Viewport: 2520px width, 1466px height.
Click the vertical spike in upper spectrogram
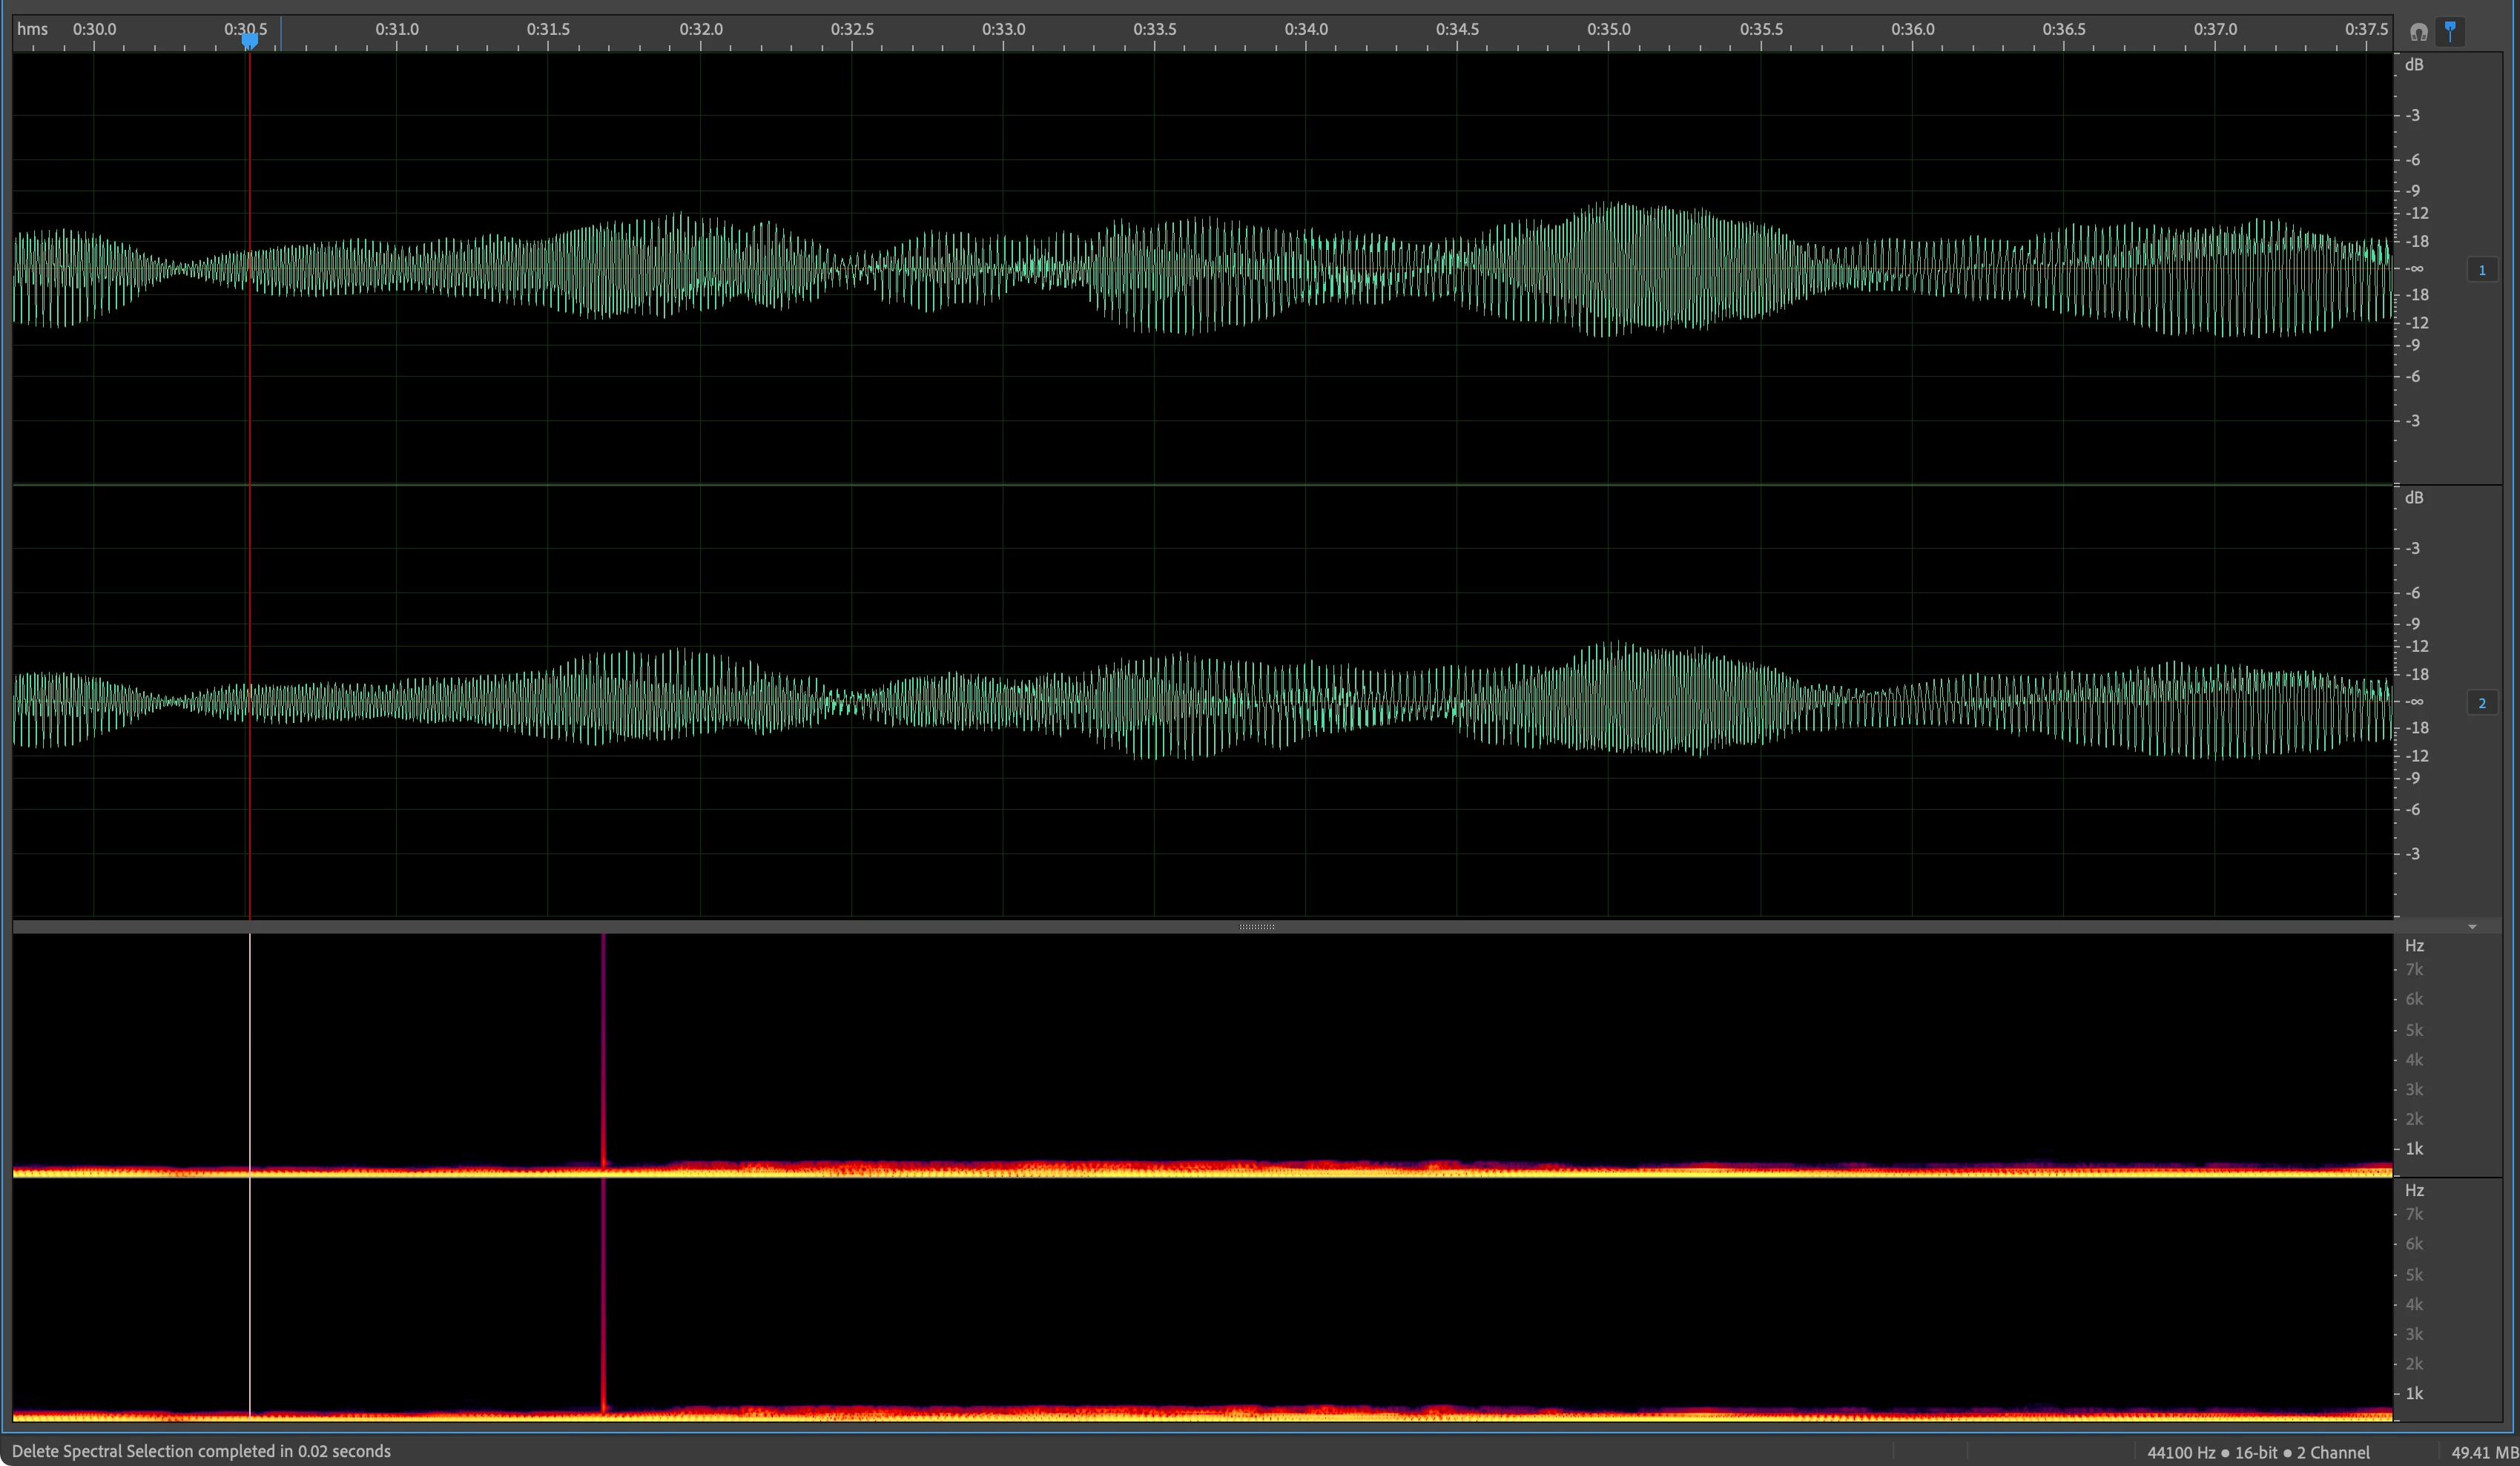pos(603,1050)
